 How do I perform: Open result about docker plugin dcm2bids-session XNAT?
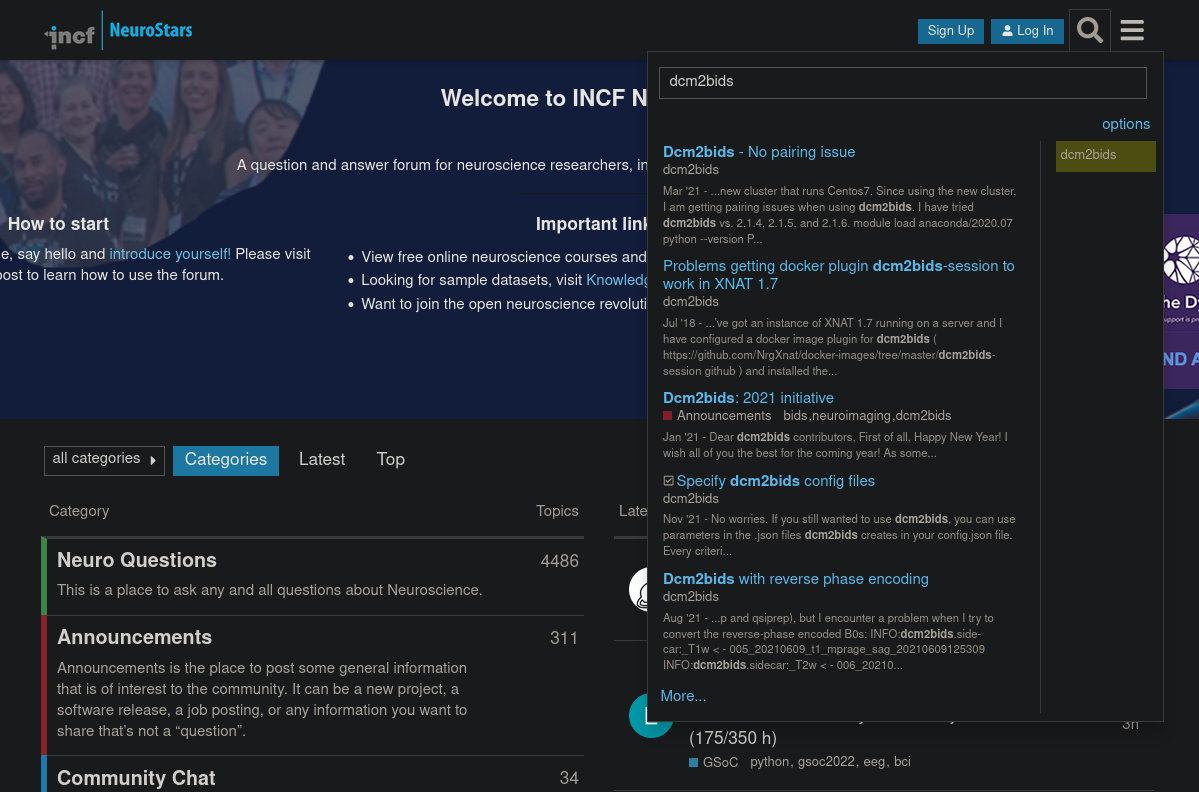click(x=839, y=274)
